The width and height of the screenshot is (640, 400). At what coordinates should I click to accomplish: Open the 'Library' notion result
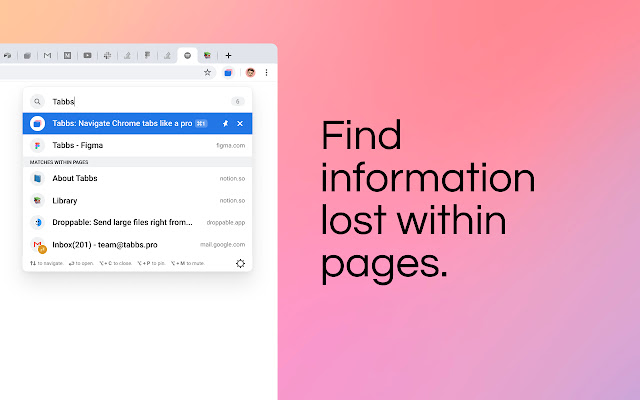click(138, 200)
